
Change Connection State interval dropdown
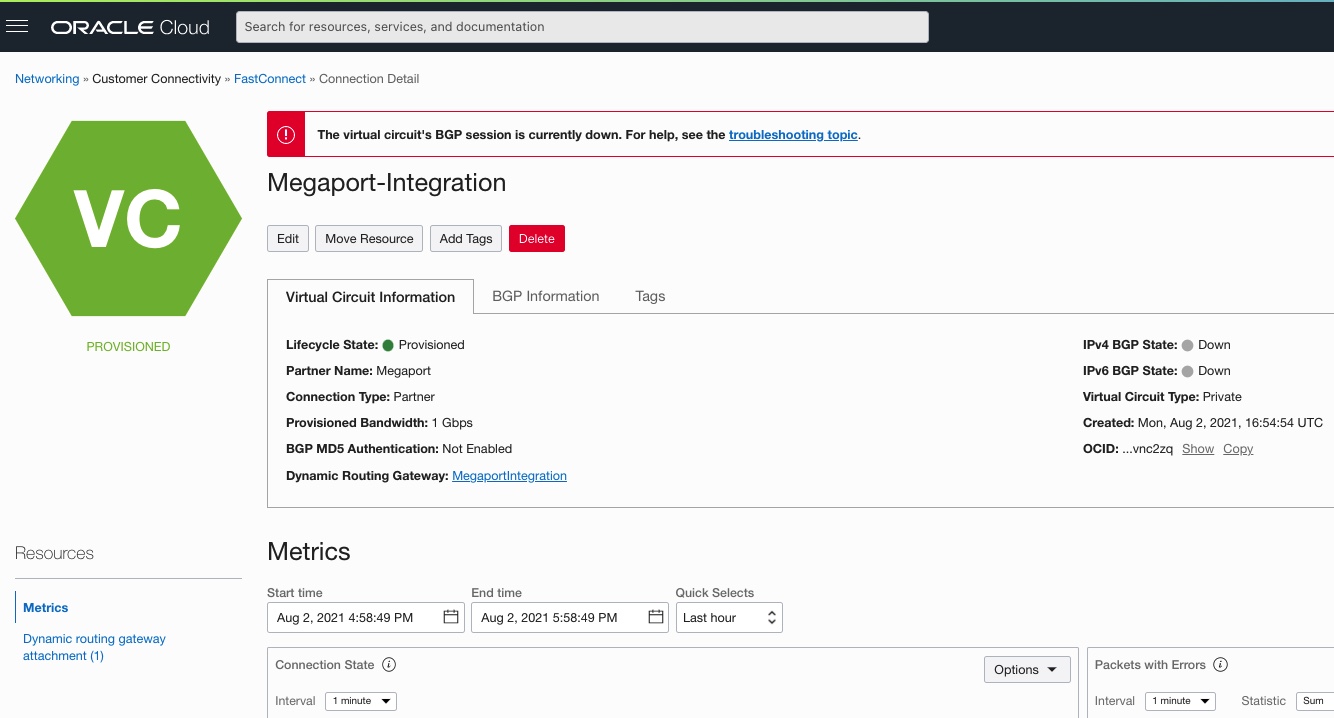tap(361, 701)
